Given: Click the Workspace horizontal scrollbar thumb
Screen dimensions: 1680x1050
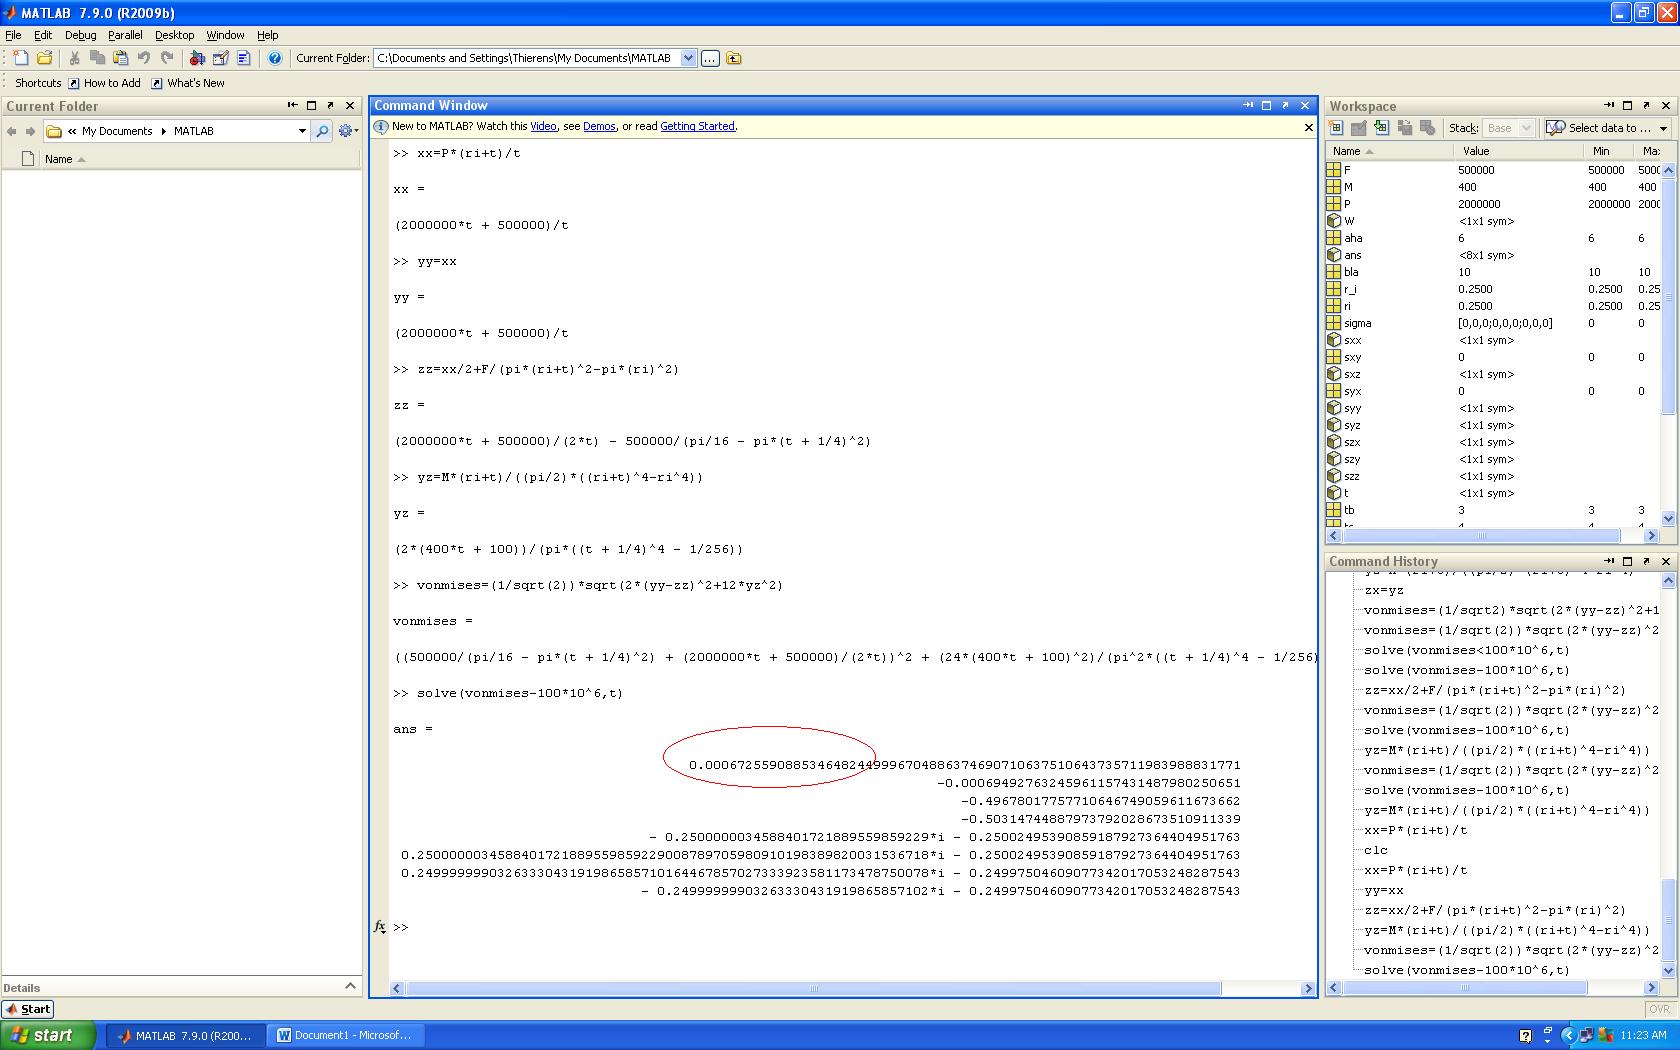Looking at the screenshot, I should 1482,536.
